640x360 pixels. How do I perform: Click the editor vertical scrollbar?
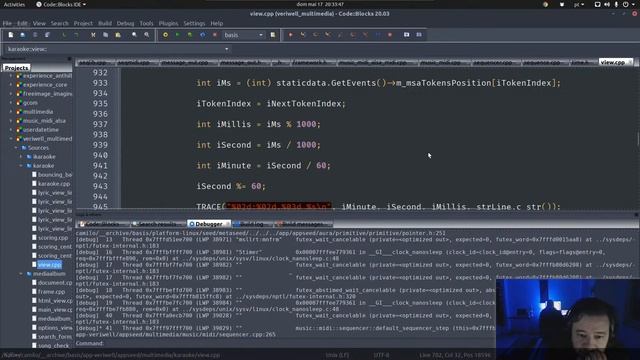click(638, 139)
